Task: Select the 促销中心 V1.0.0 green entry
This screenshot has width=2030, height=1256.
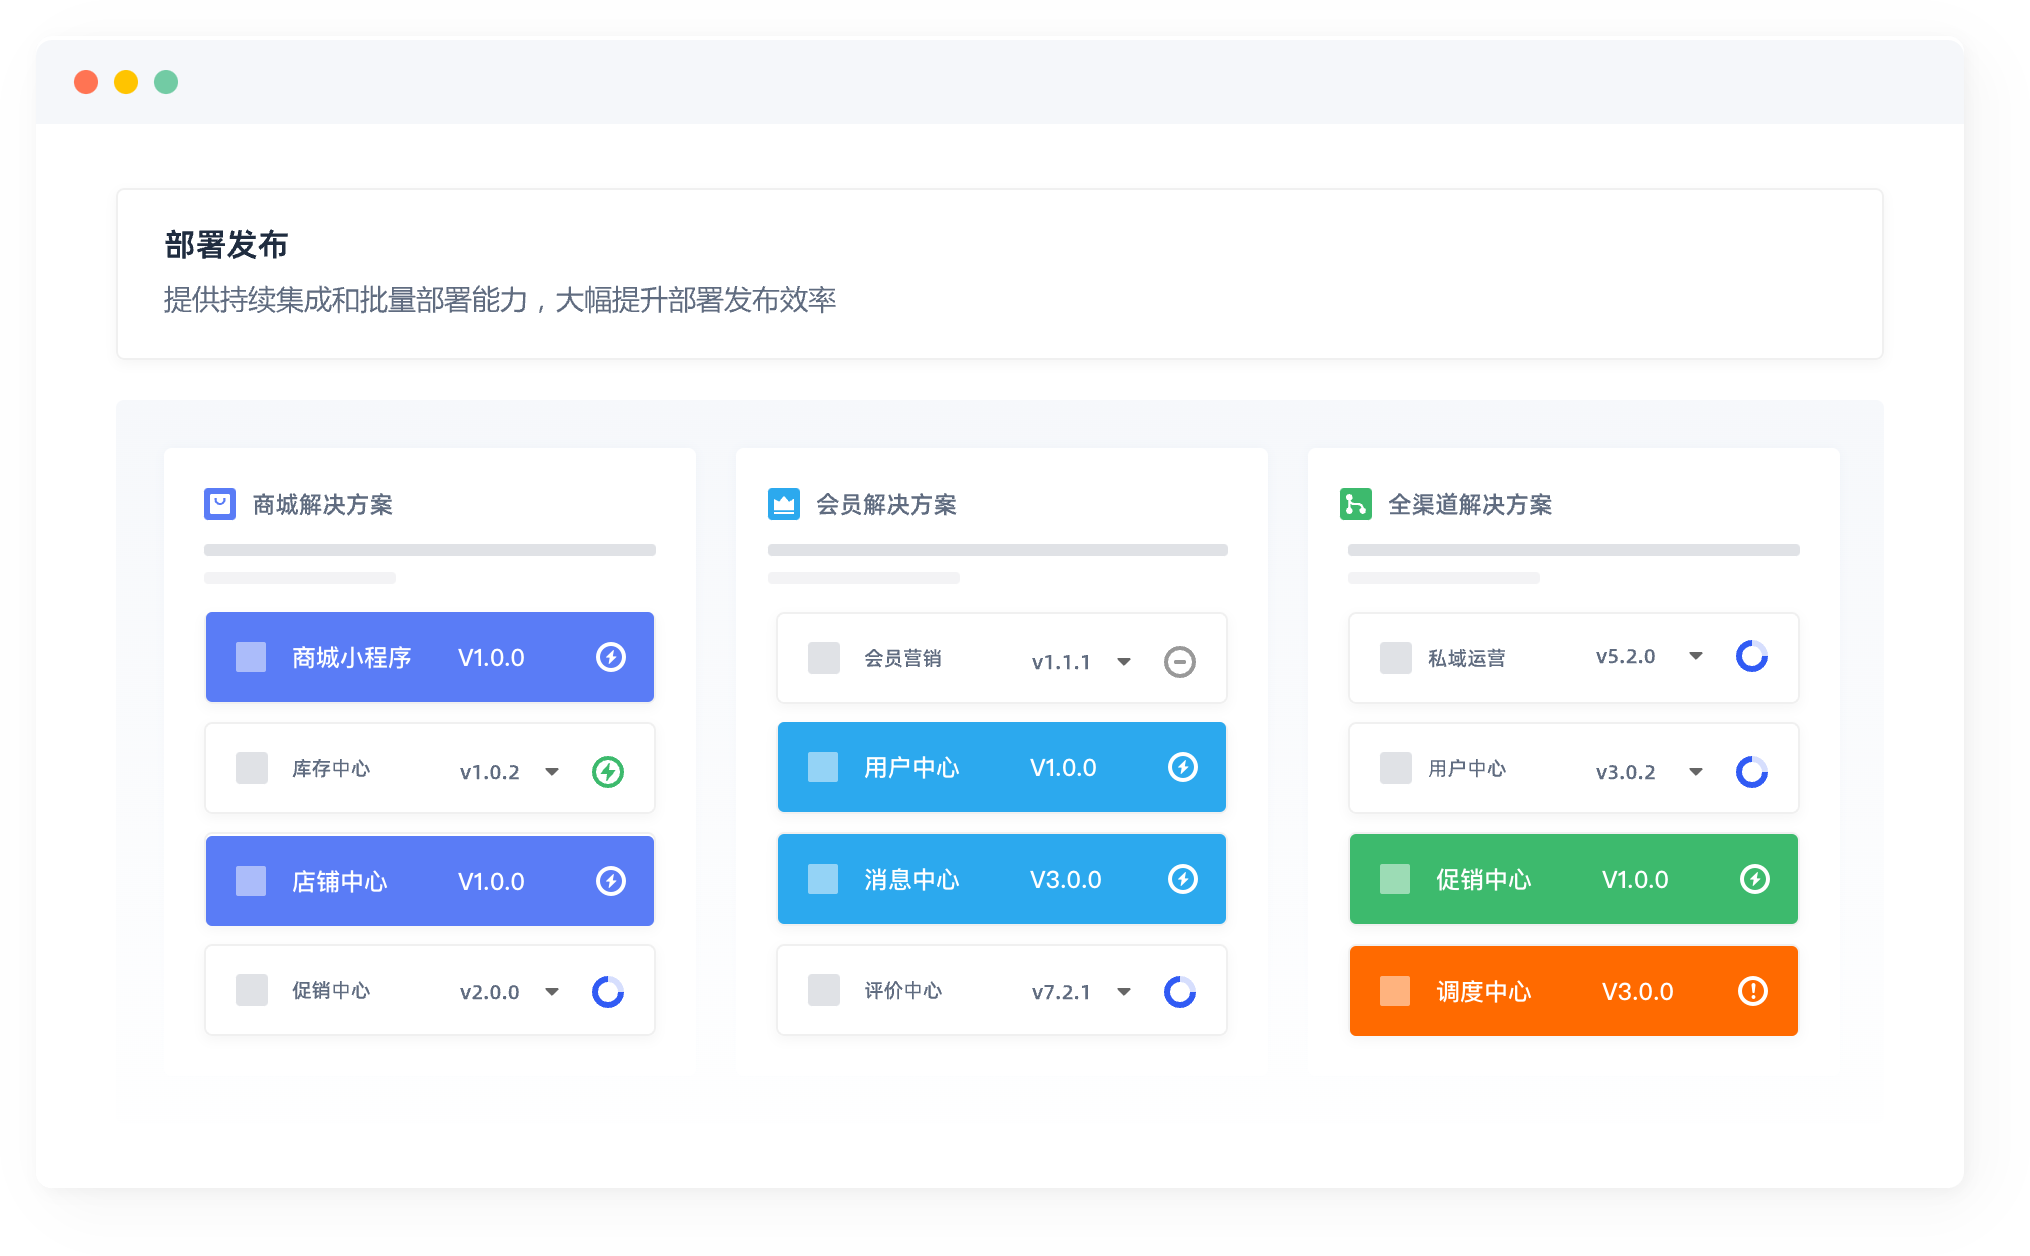Action: (x=1572, y=879)
